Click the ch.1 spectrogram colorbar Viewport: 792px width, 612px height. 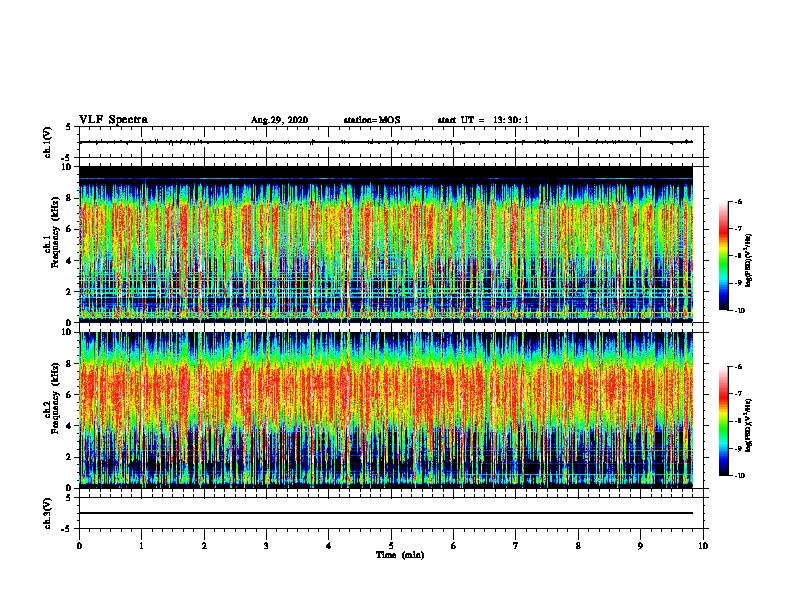click(x=723, y=256)
